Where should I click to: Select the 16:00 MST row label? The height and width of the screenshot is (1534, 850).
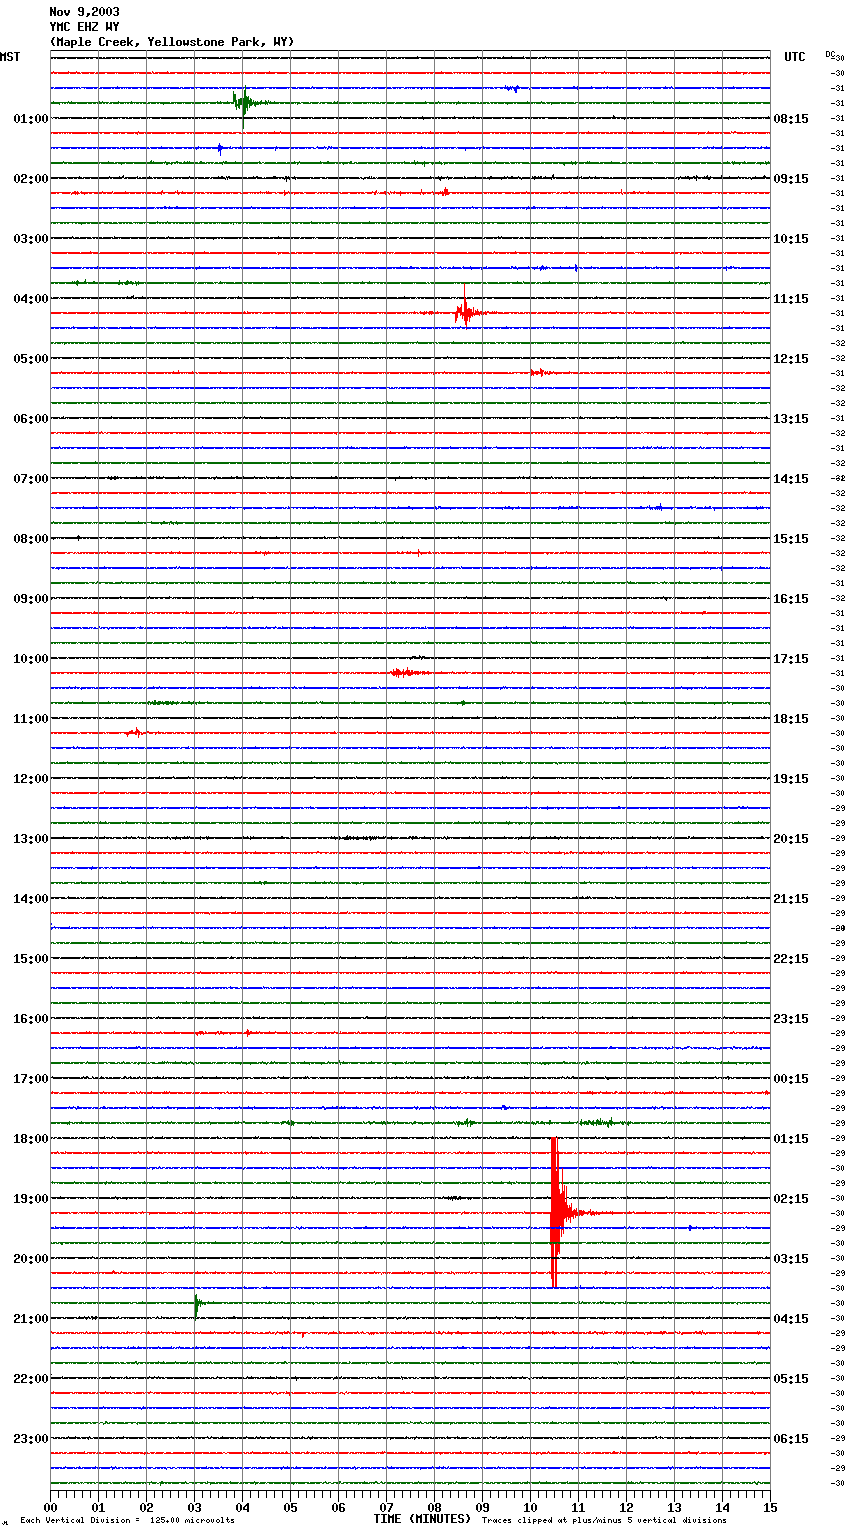[31, 1019]
